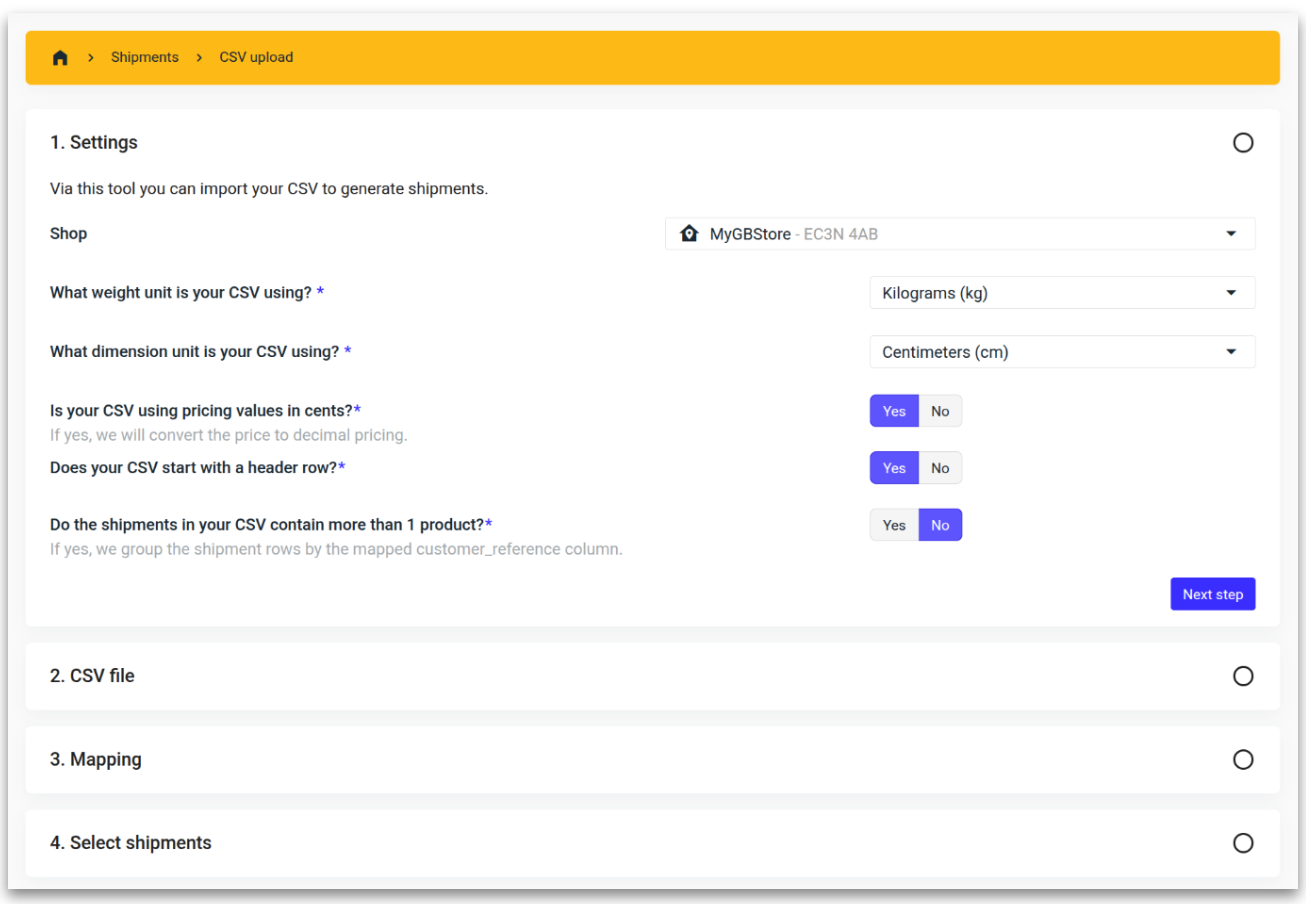Go to Shipments in the breadcrumb

click(145, 58)
